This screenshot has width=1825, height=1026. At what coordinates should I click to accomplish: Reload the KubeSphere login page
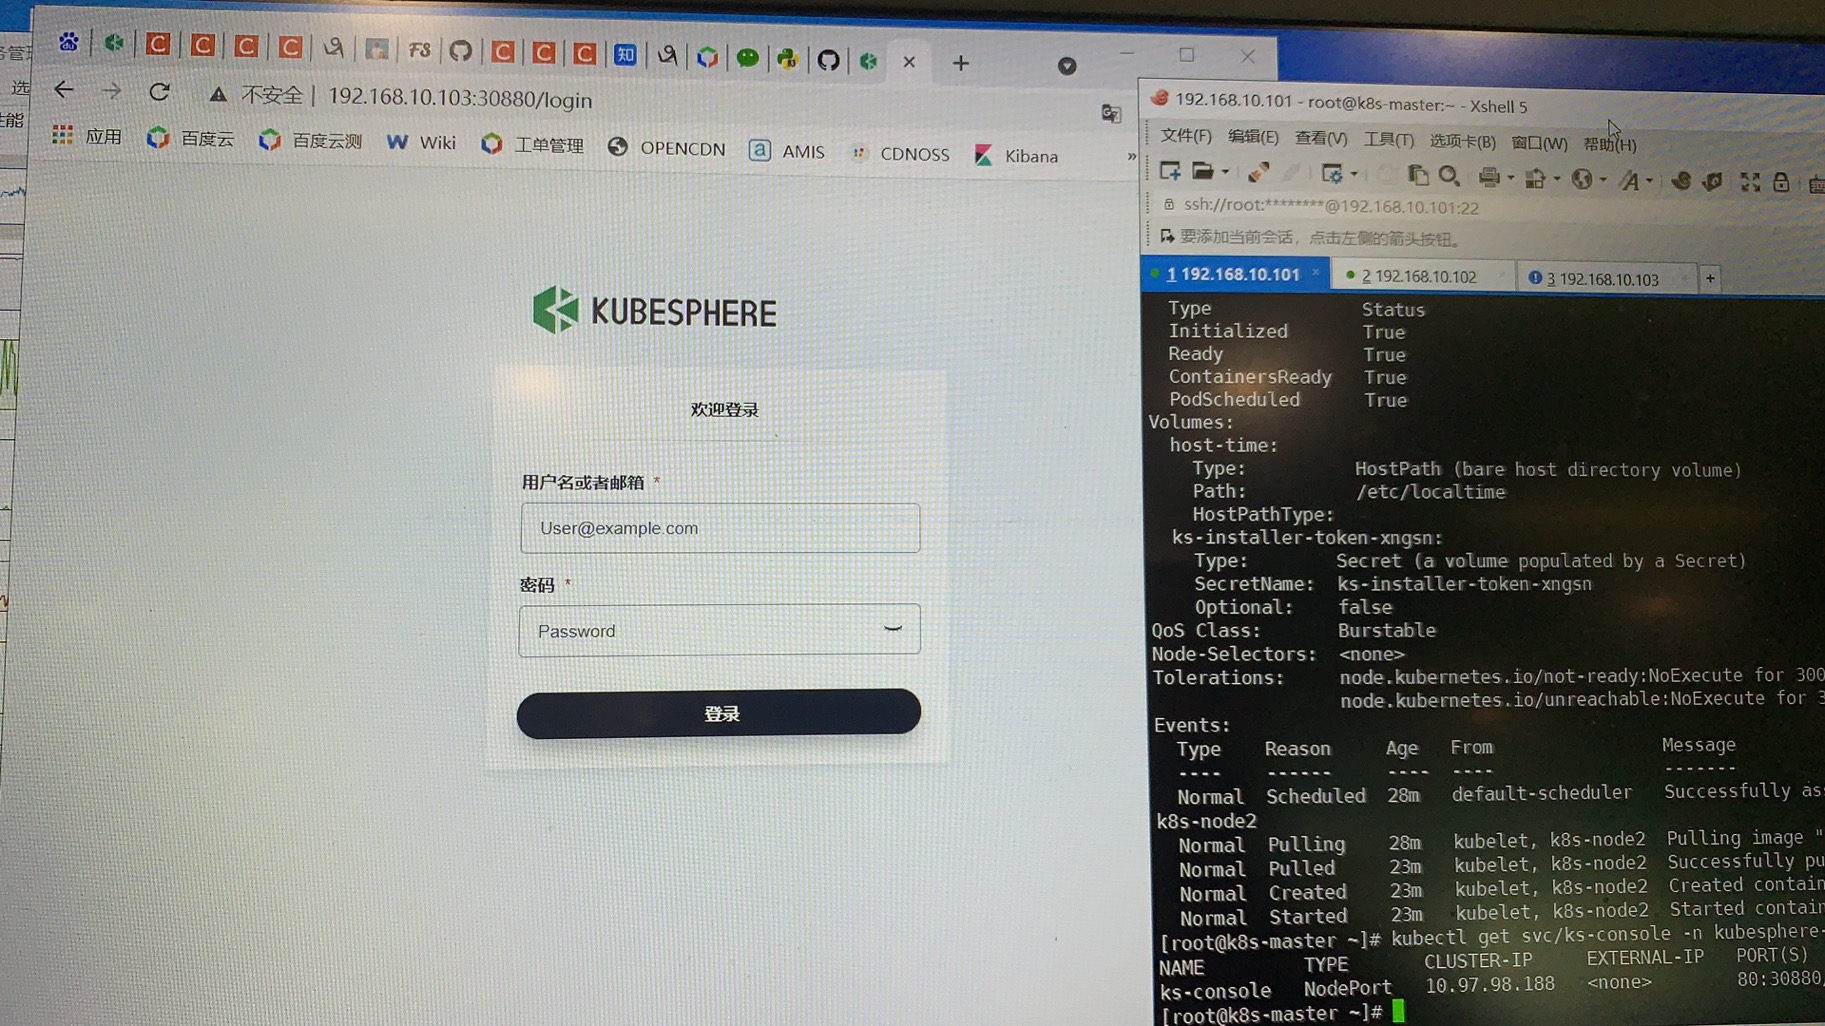coord(159,92)
